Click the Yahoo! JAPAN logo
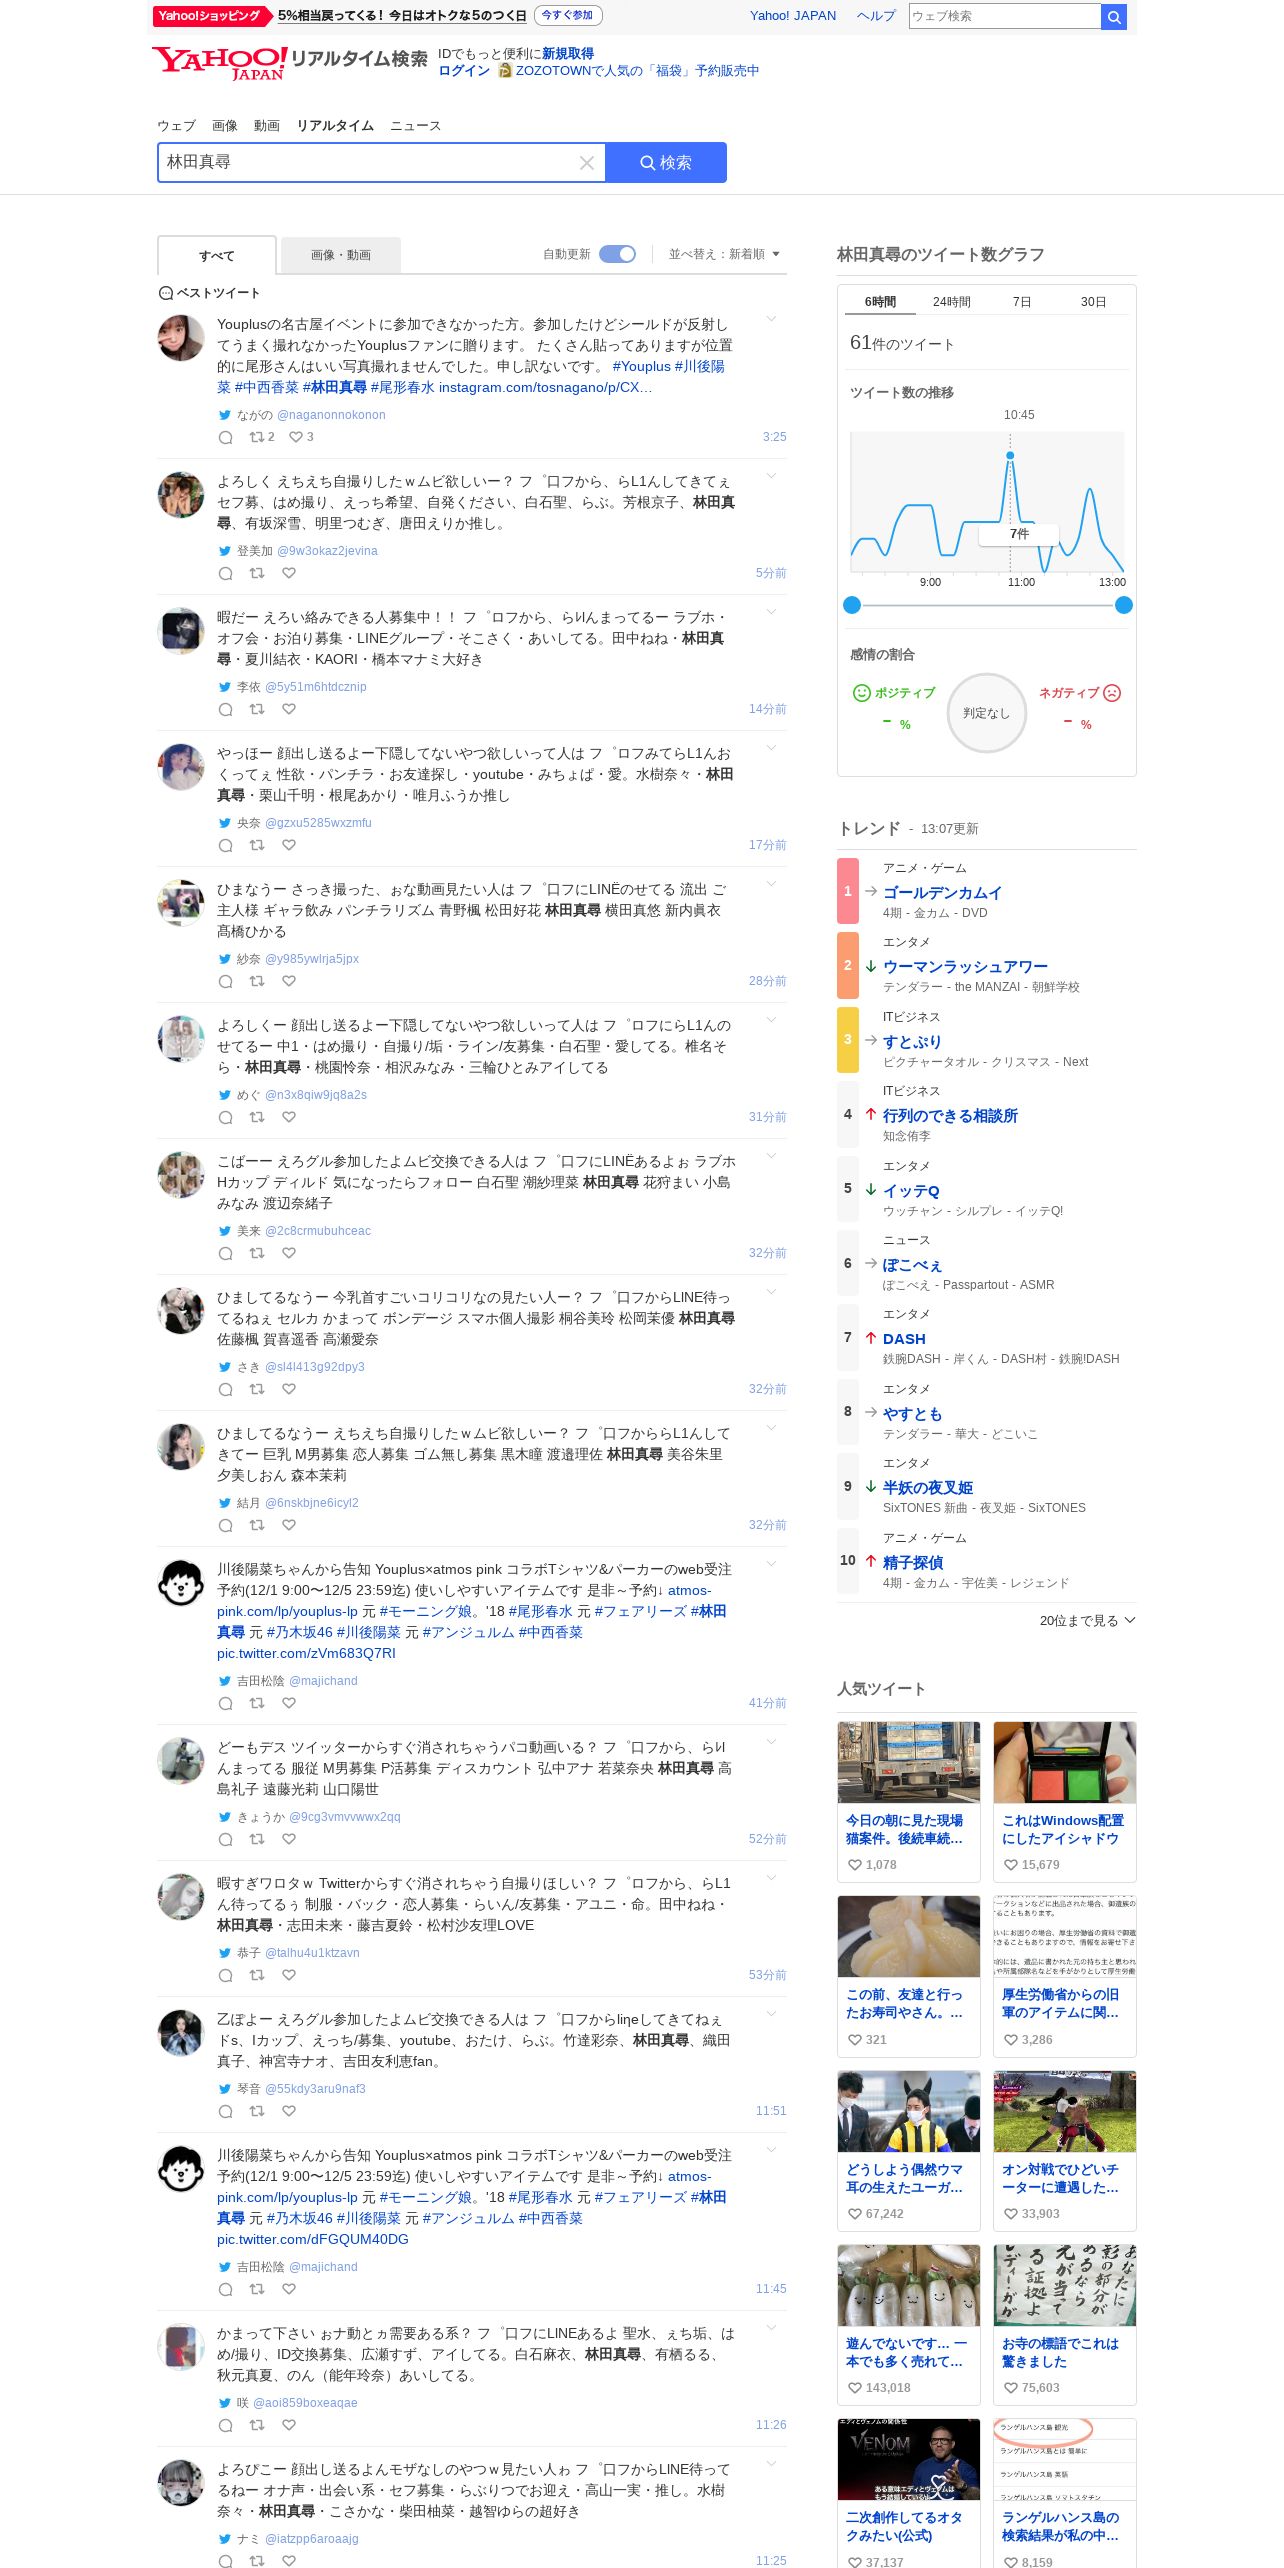This screenshot has width=1284, height=2568. click(x=220, y=63)
